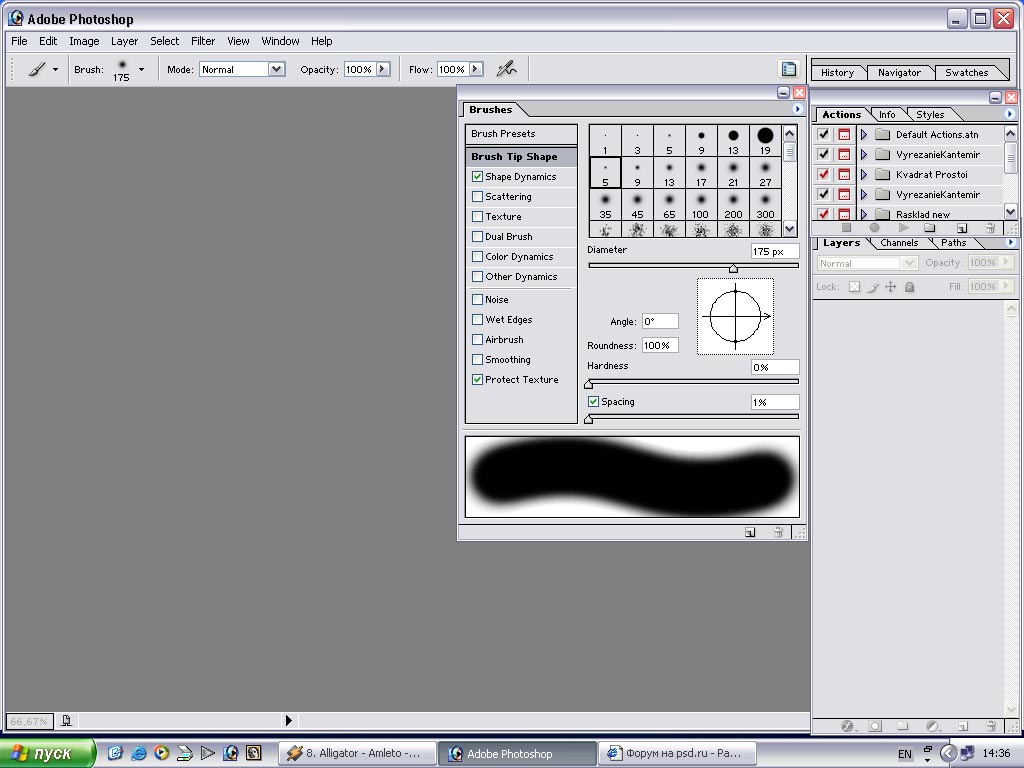This screenshot has height=768, width=1024.
Task: Open the Actions panel flyout menu
Action: (x=1010, y=114)
